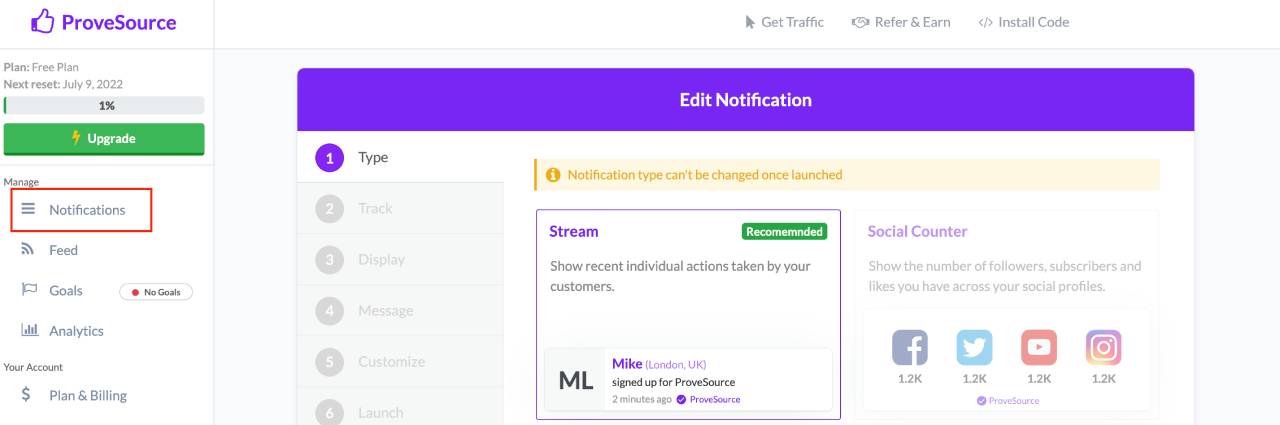This screenshot has height=425, width=1280.
Task: Open Refer & Earn link
Action: [901, 22]
